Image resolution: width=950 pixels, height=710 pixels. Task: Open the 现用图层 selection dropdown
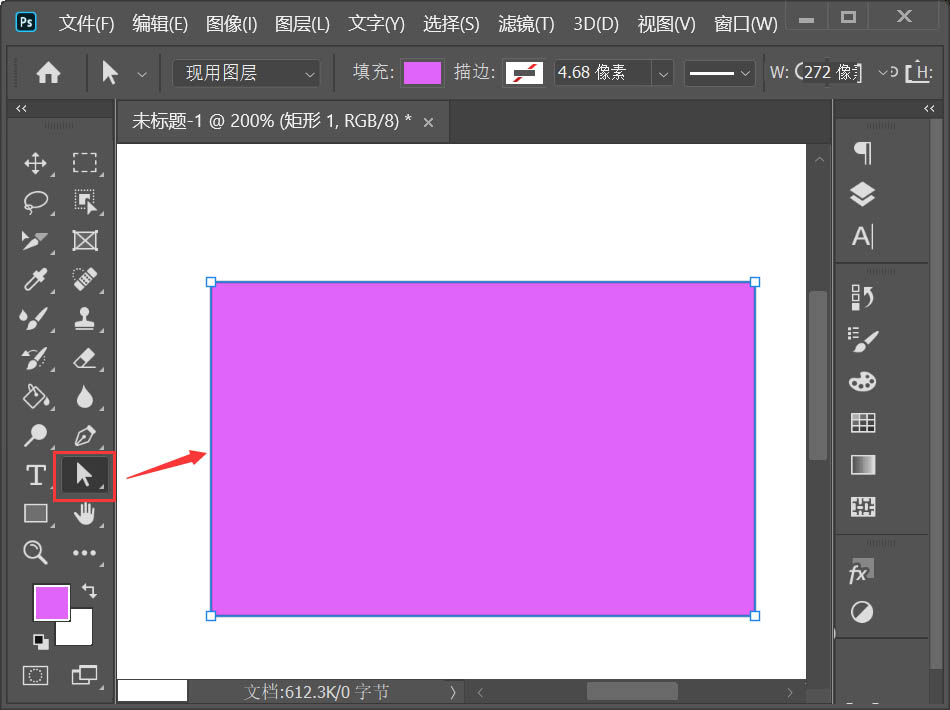click(245, 72)
